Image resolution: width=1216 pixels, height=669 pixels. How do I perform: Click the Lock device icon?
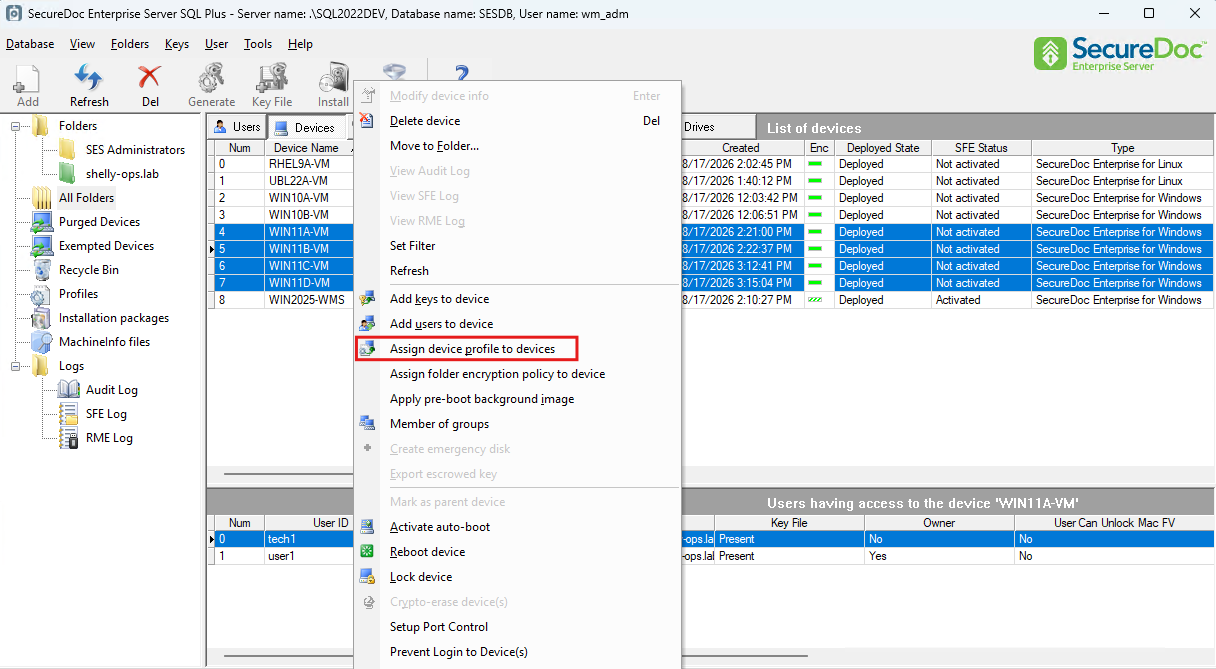(367, 577)
